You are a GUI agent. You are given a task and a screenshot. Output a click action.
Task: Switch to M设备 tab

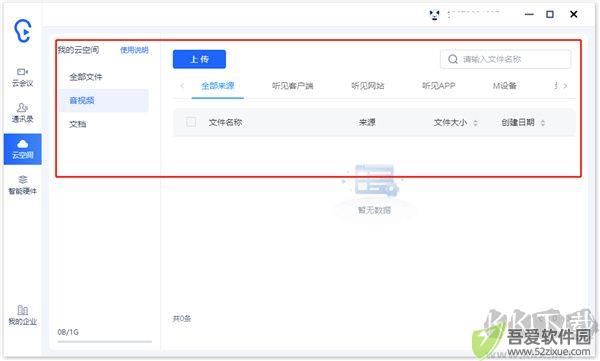(x=505, y=86)
